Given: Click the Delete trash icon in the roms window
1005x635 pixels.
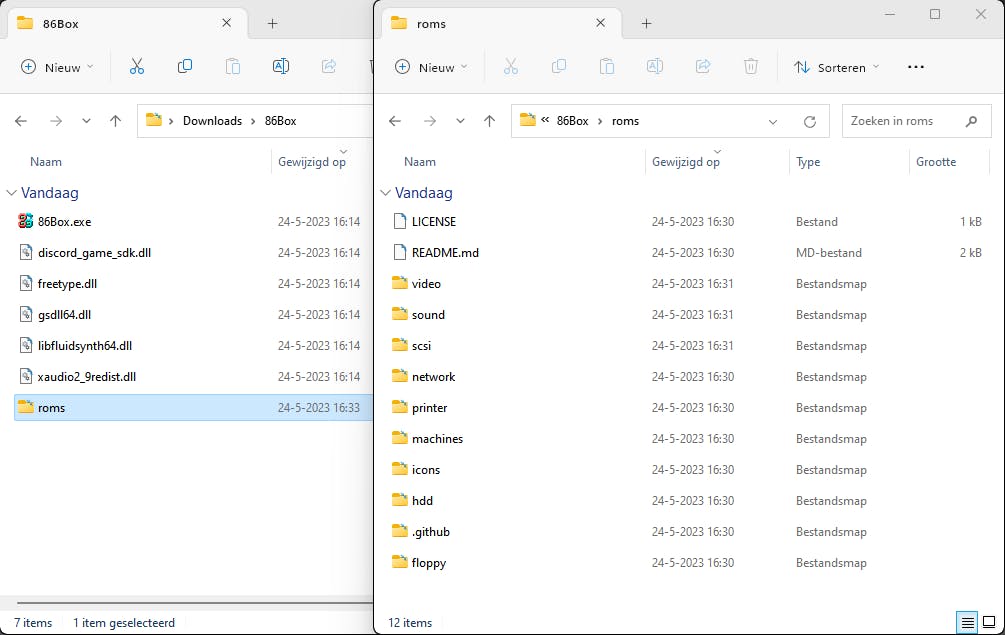Looking at the screenshot, I should click(751, 67).
